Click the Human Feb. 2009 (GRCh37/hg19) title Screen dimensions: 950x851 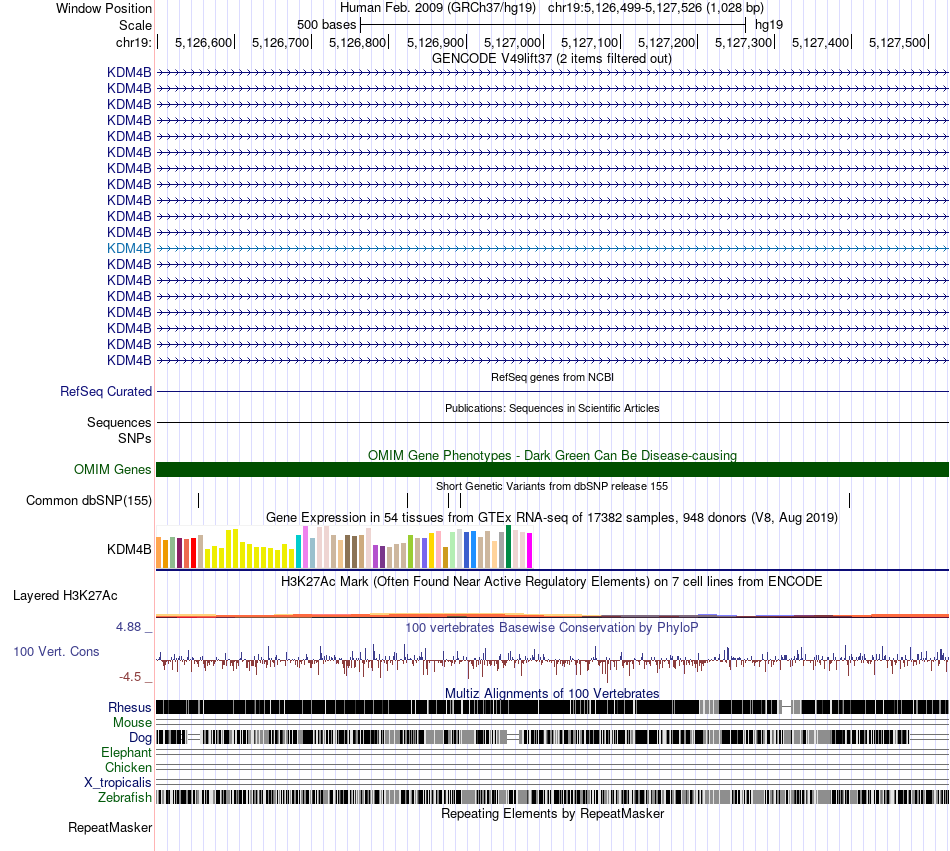click(438, 8)
